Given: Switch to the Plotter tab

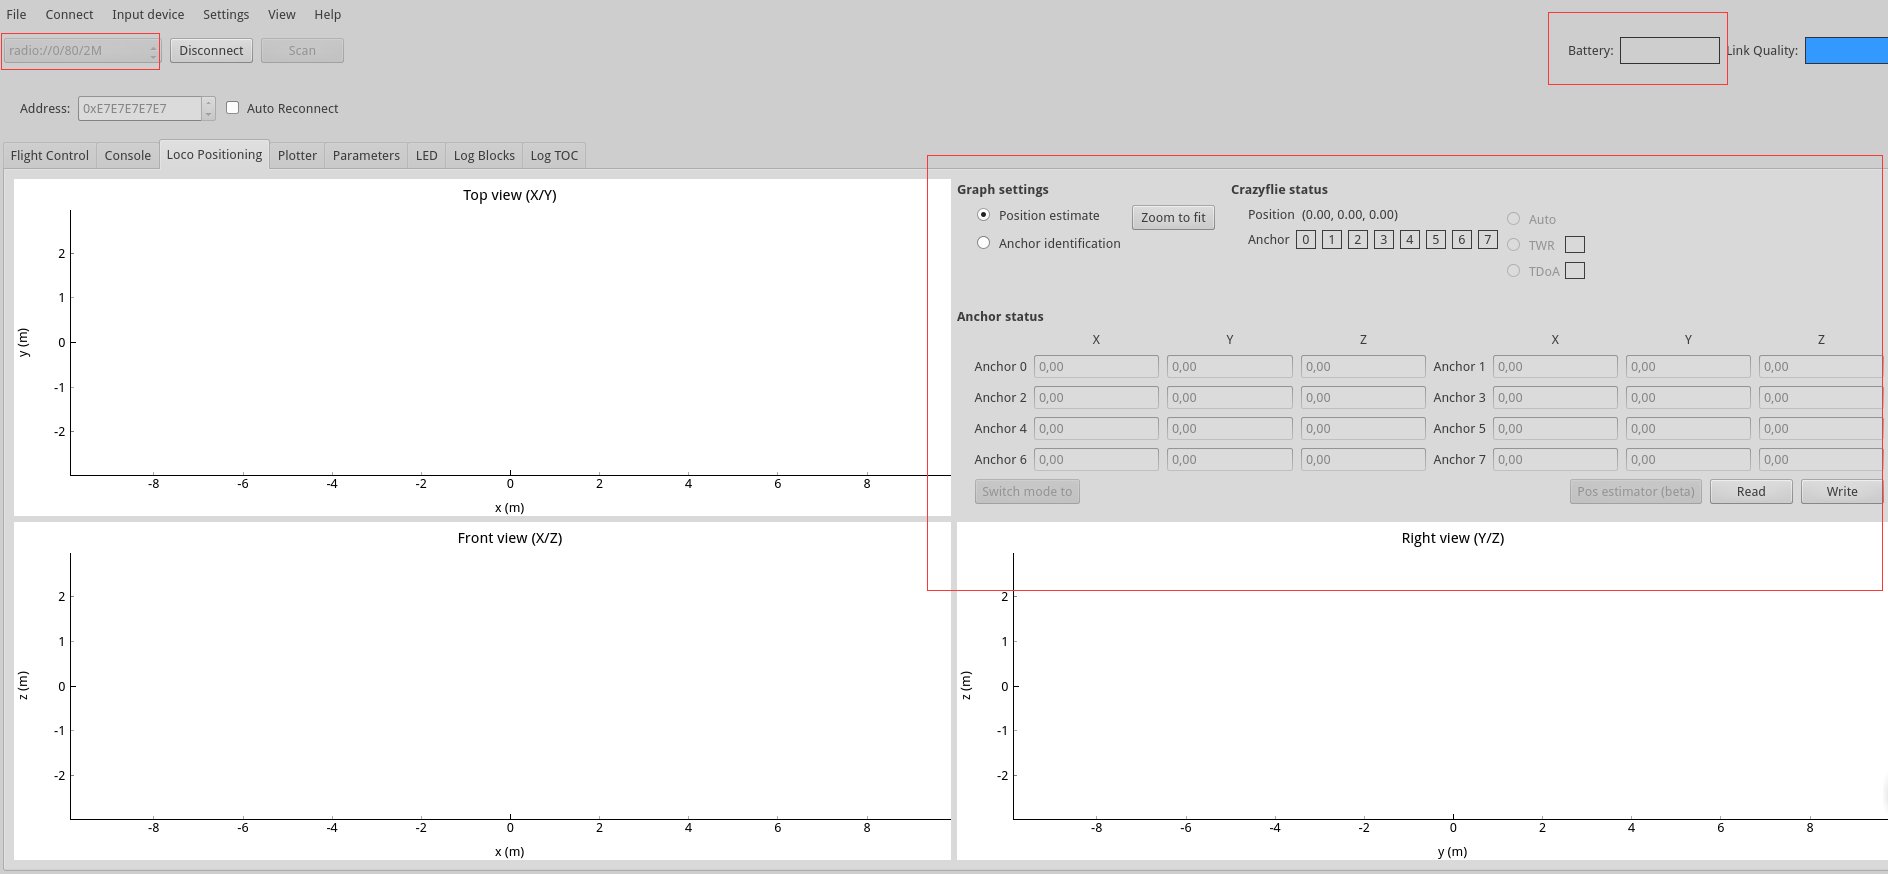Looking at the screenshot, I should point(297,156).
